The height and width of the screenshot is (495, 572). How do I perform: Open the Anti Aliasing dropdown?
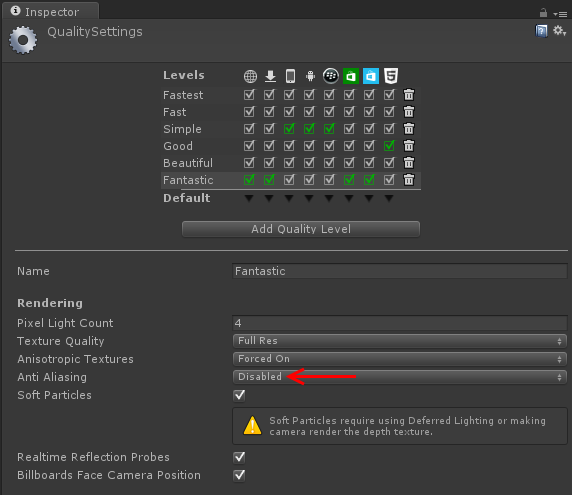coord(399,377)
